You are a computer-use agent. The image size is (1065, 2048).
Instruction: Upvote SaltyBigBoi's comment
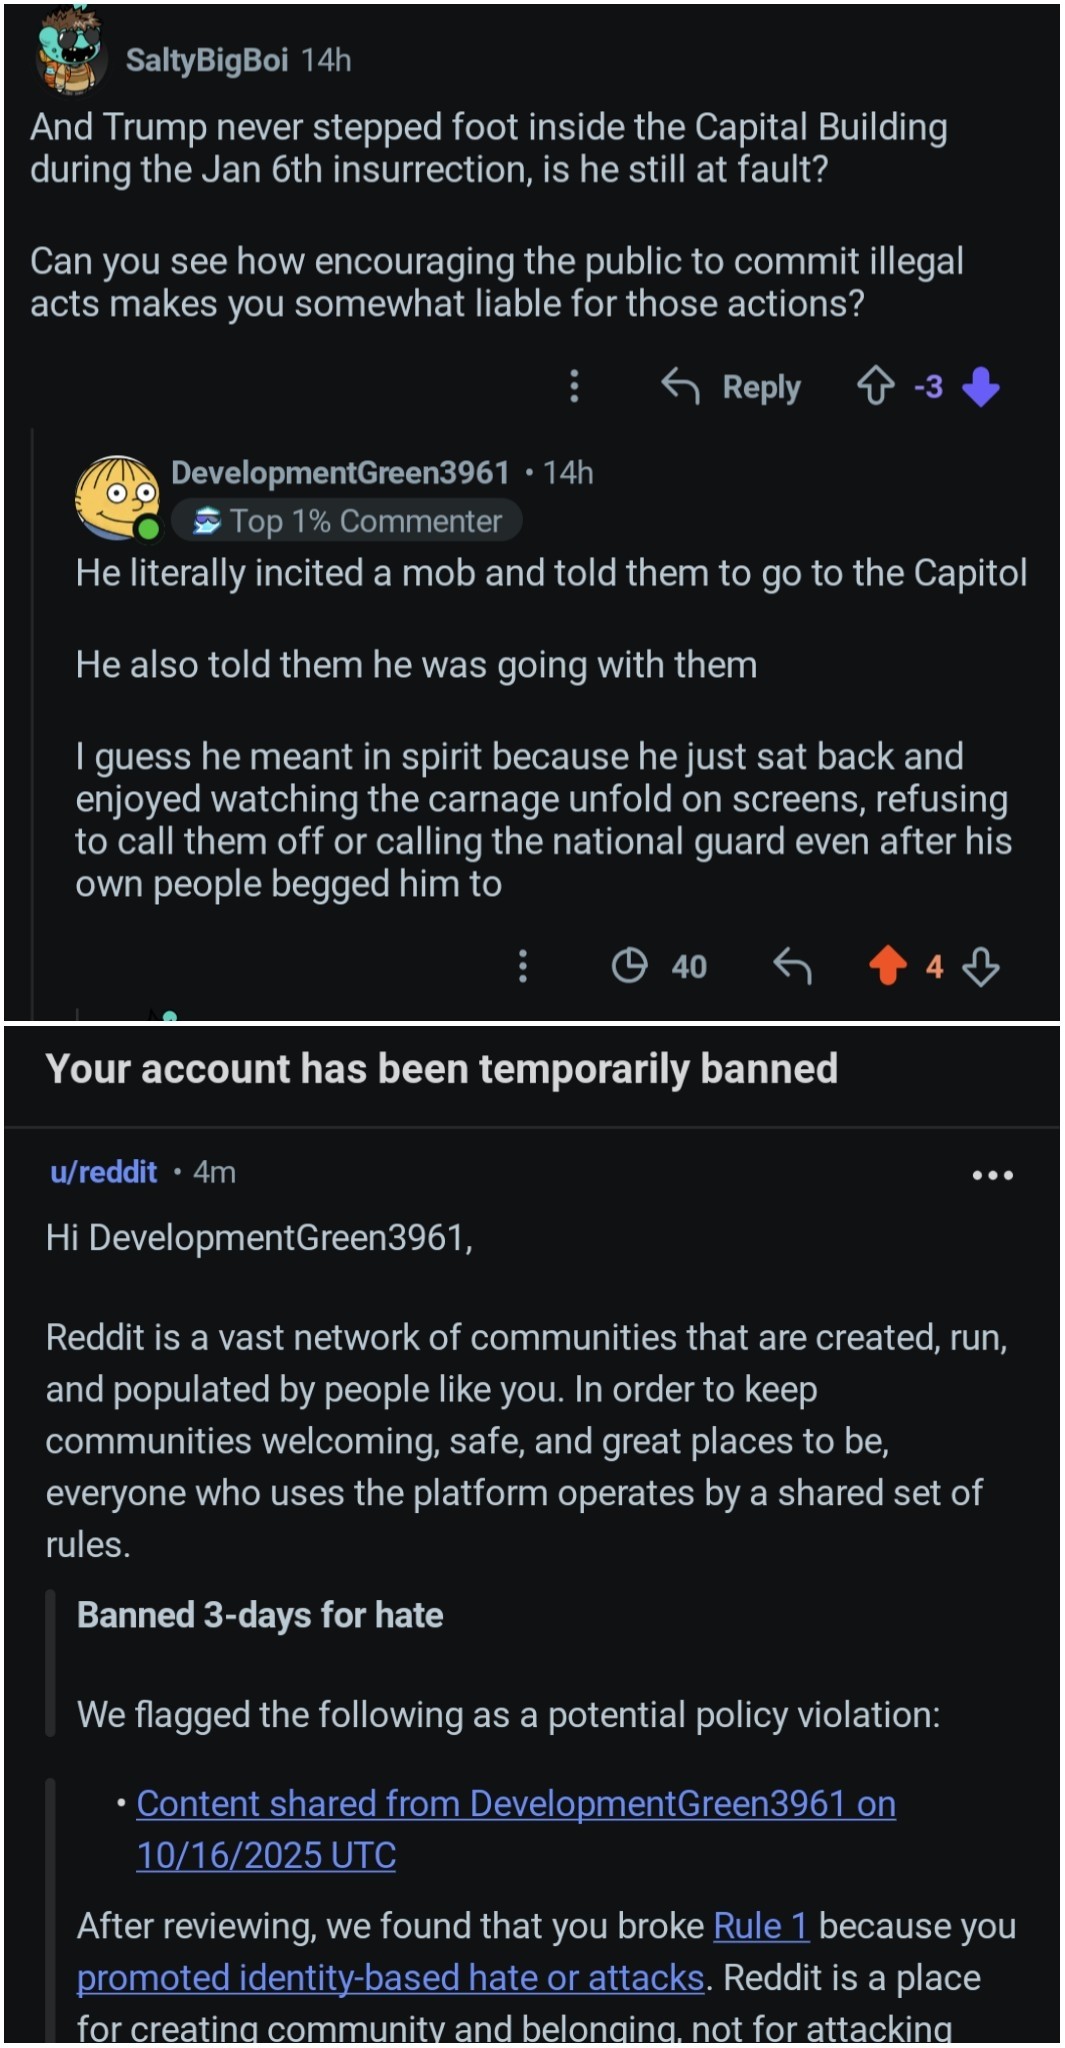(x=876, y=386)
